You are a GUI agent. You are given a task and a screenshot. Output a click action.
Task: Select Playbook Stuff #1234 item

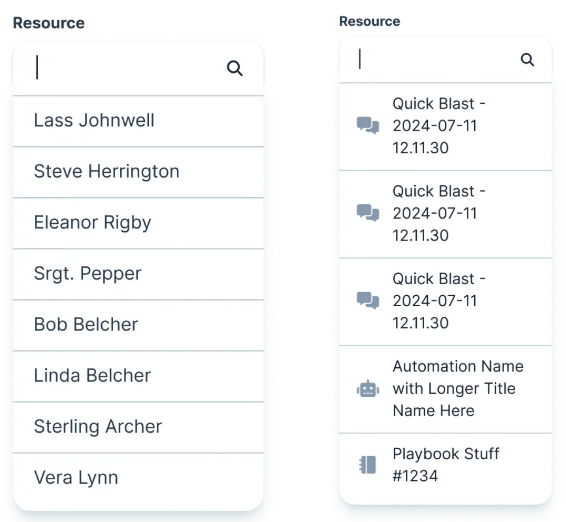445,465
